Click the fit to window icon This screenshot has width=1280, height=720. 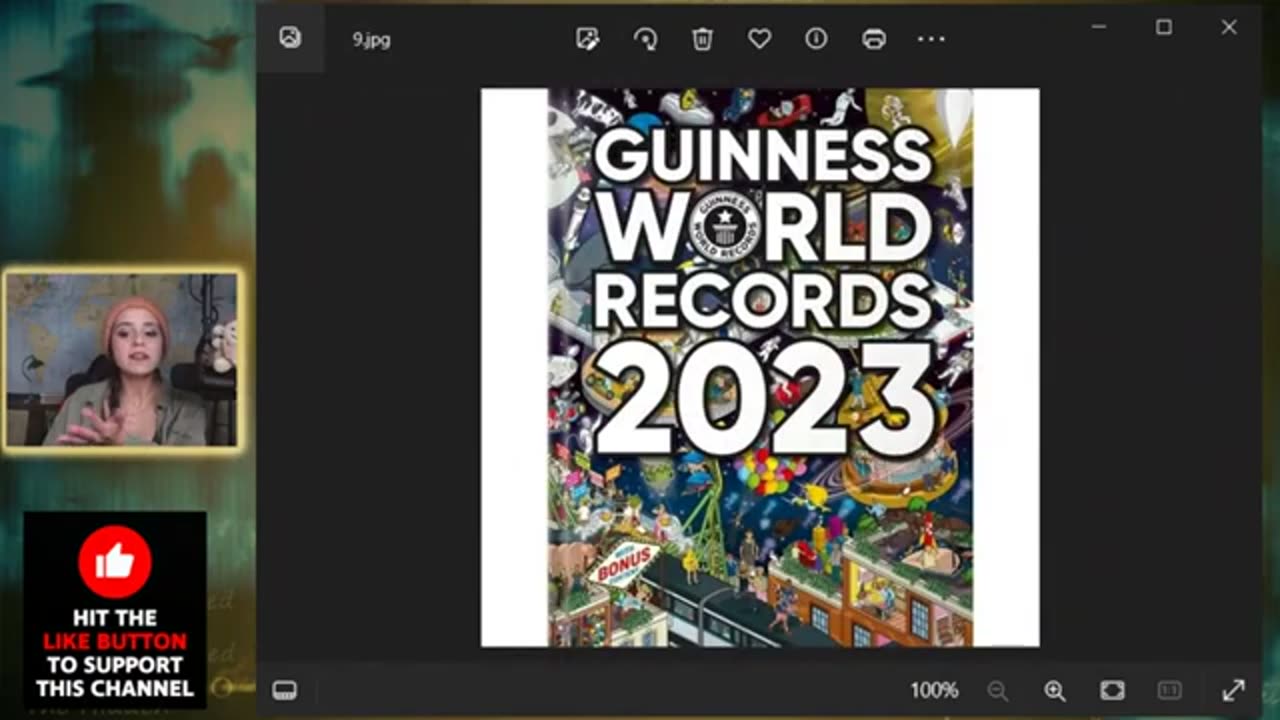[1112, 690]
